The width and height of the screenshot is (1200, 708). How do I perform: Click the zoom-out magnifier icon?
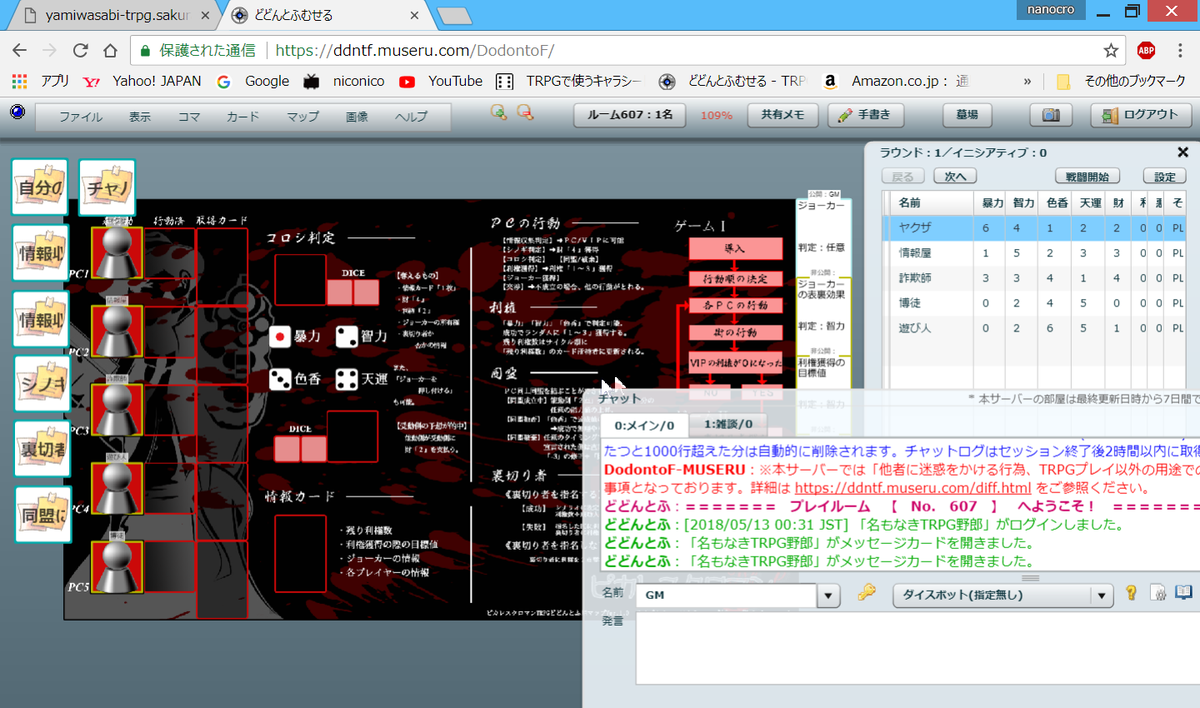click(524, 113)
